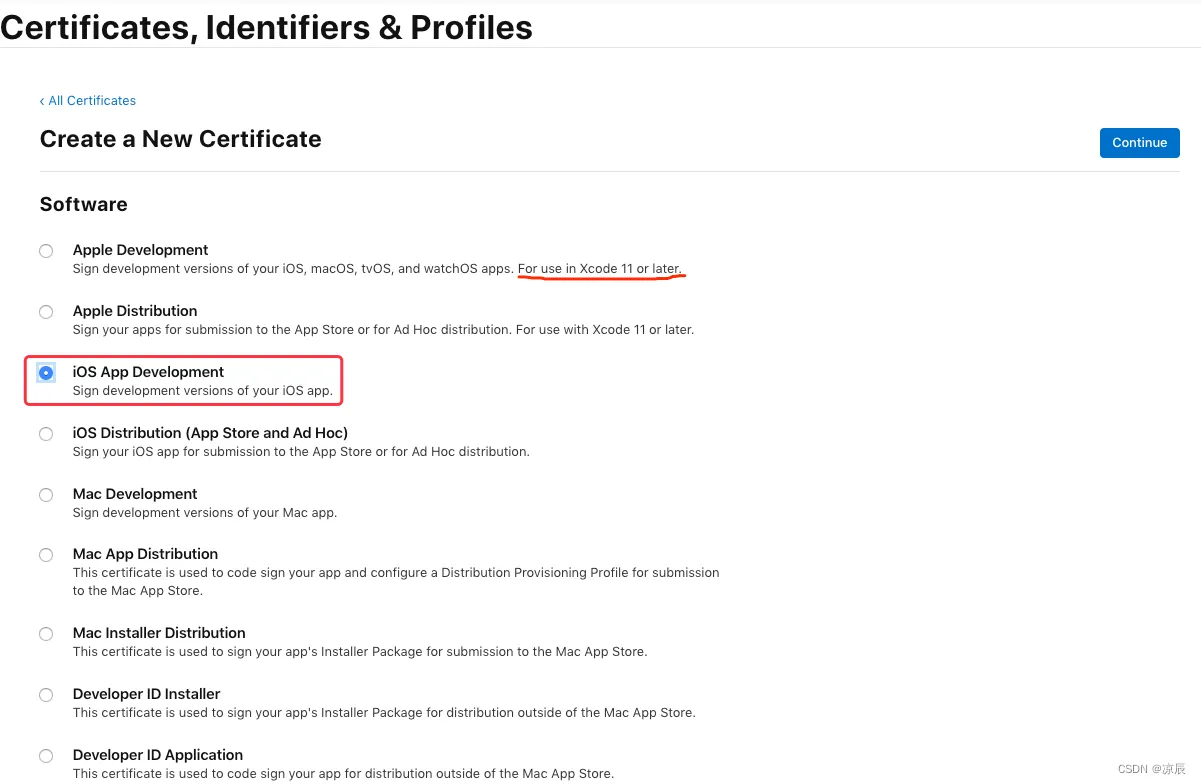The image size is (1201, 784).
Task: Choose the Mac App Distribution radio button
Action: [46, 555]
